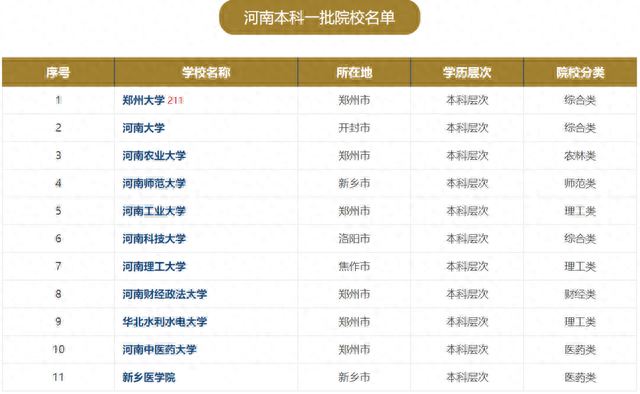The width and height of the screenshot is (640, 394).
Task: Open the 河南大学 school link
Action: 143,128
